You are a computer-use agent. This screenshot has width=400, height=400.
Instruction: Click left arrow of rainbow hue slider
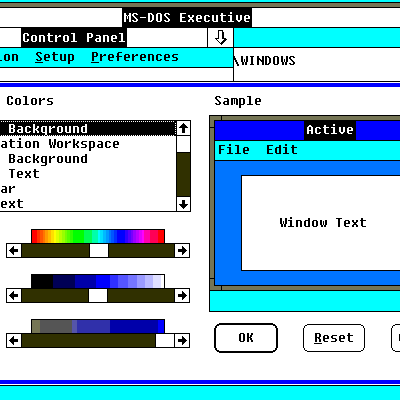click(14, 251)
